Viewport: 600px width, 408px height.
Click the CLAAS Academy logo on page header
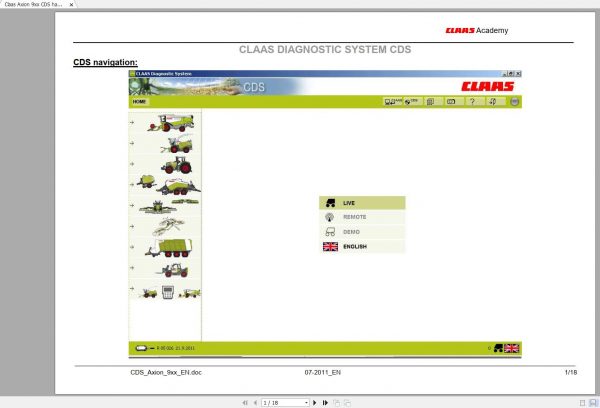click(x=477, y=30)
